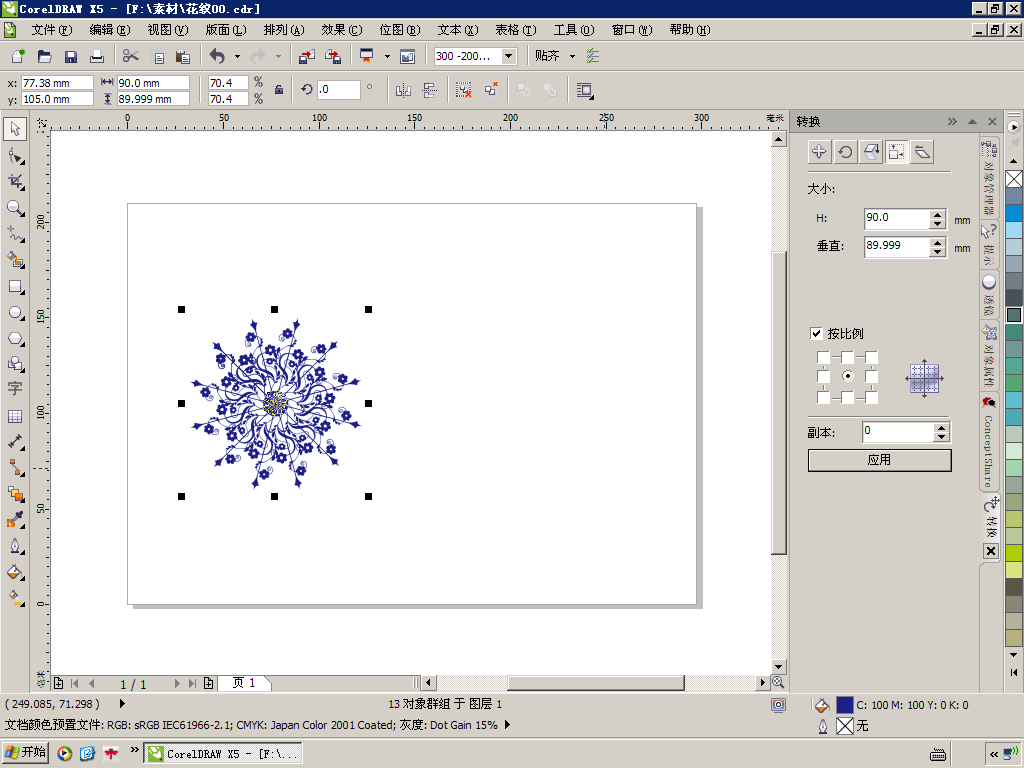
Task: Select the Interactive Fill tool
Action: pyautogui.click(x=15, y=598)
